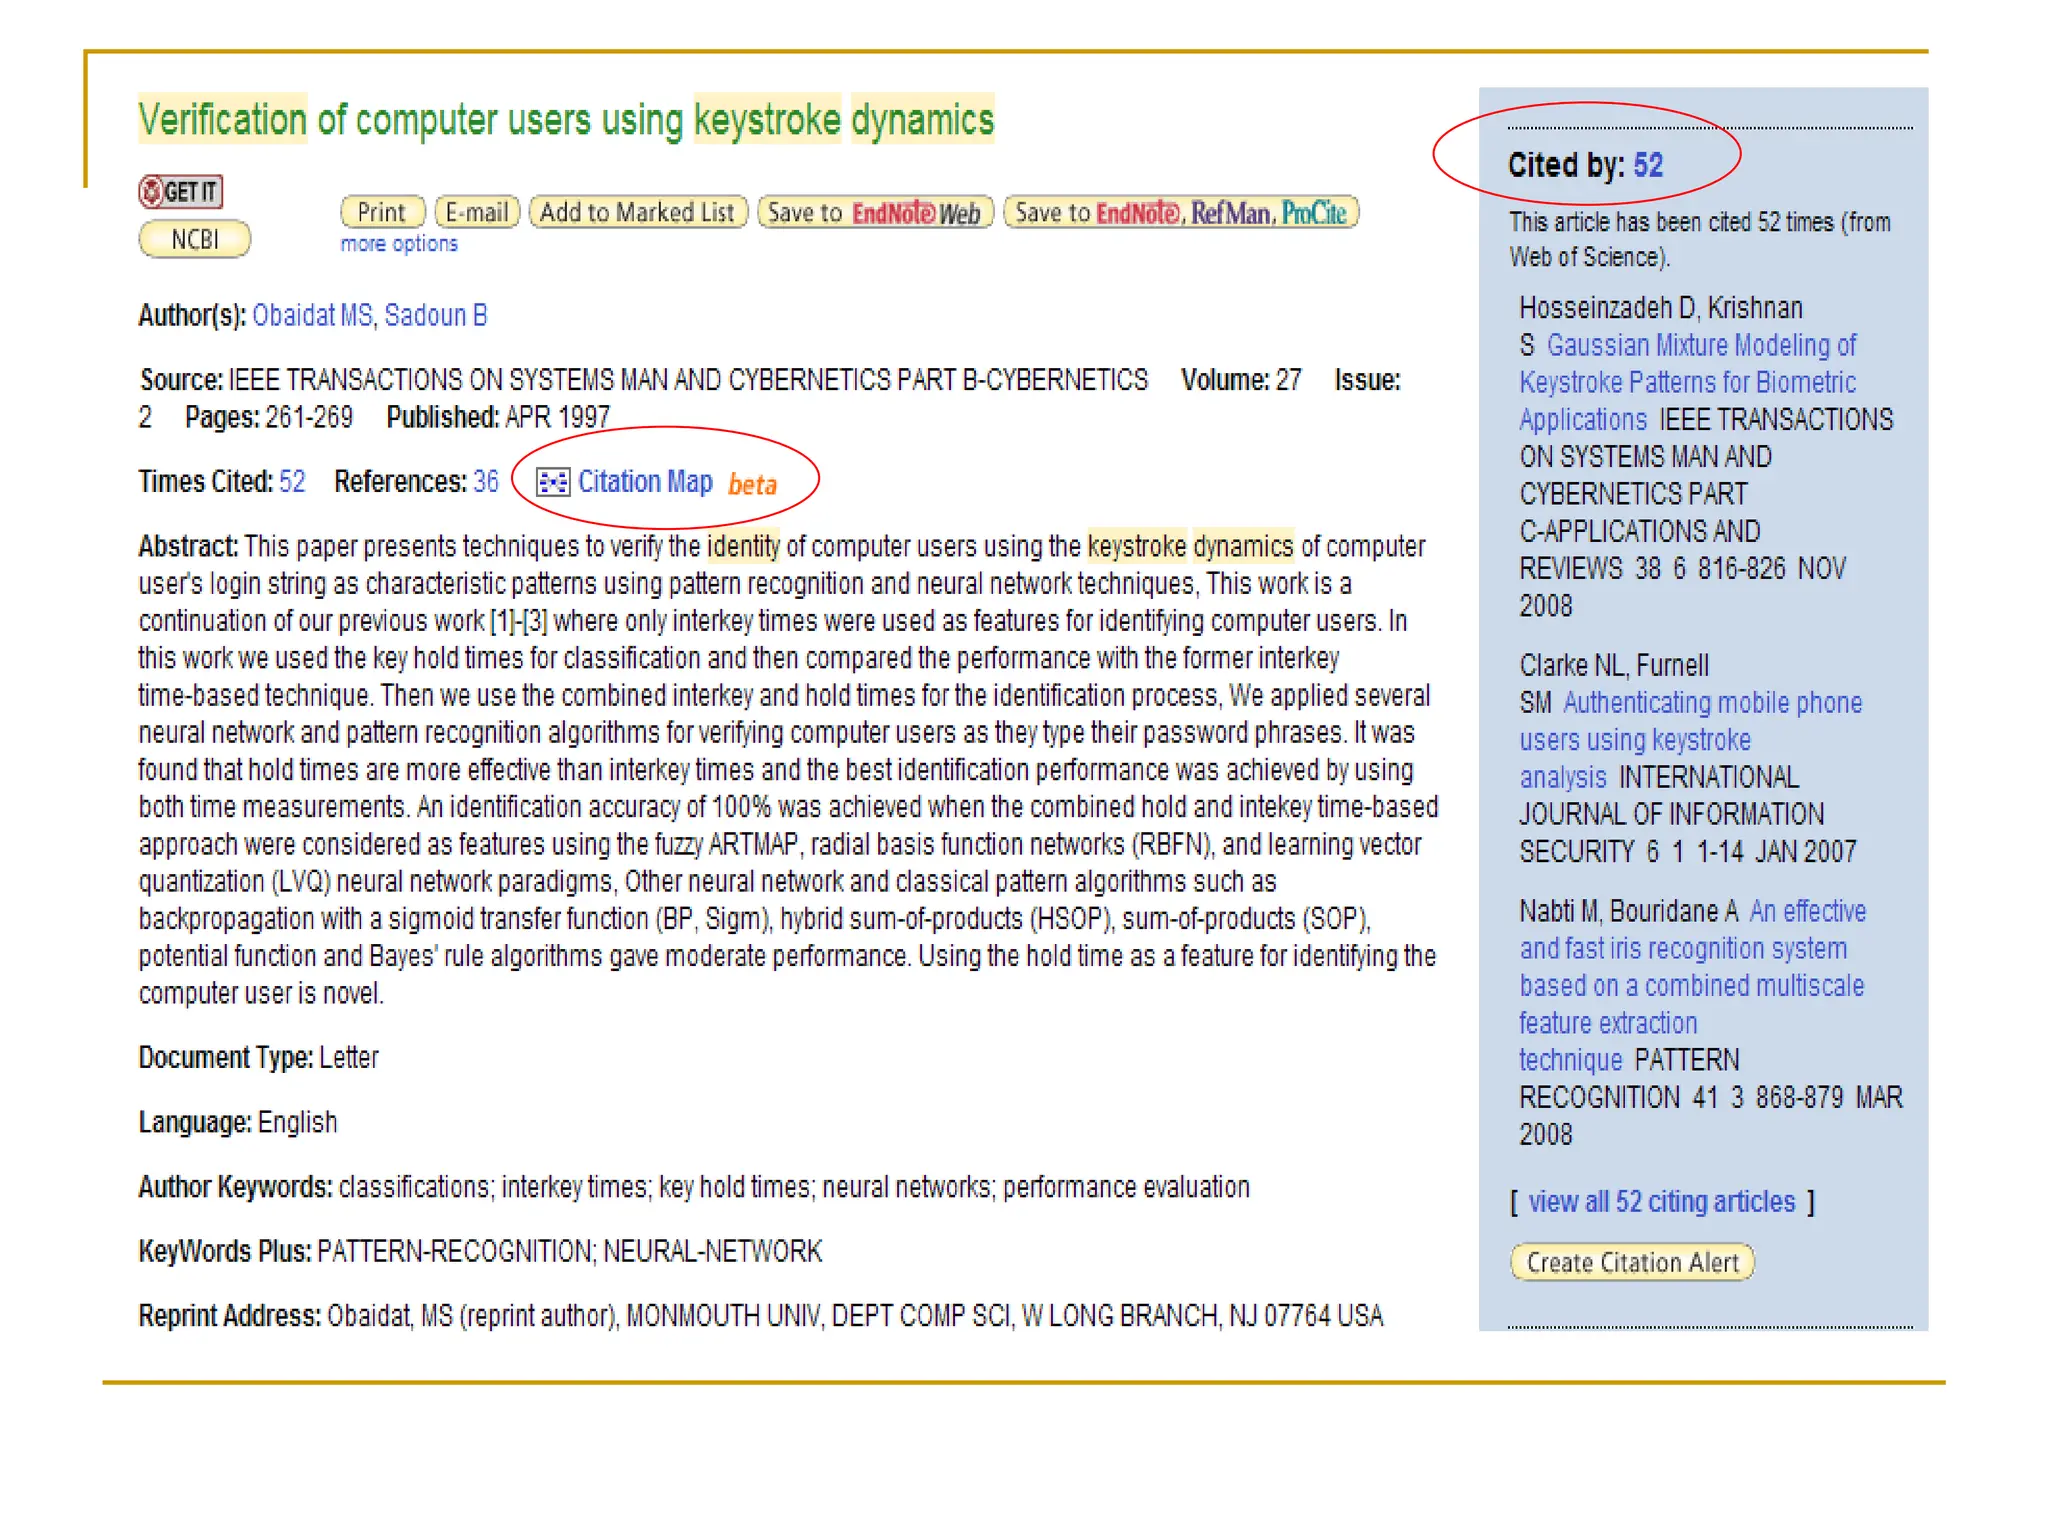Viewport: 2048px width, 1536px height.
Task: View all 52 citing articles
Action: pyautogui.click(x=1661, y=1201)
